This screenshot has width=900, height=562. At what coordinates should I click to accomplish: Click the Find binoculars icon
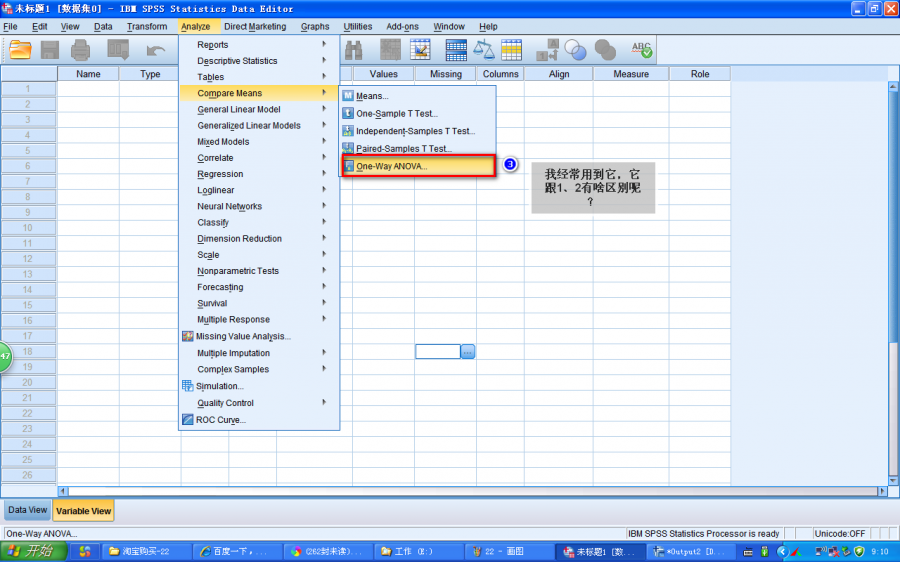tap(354, 51)
